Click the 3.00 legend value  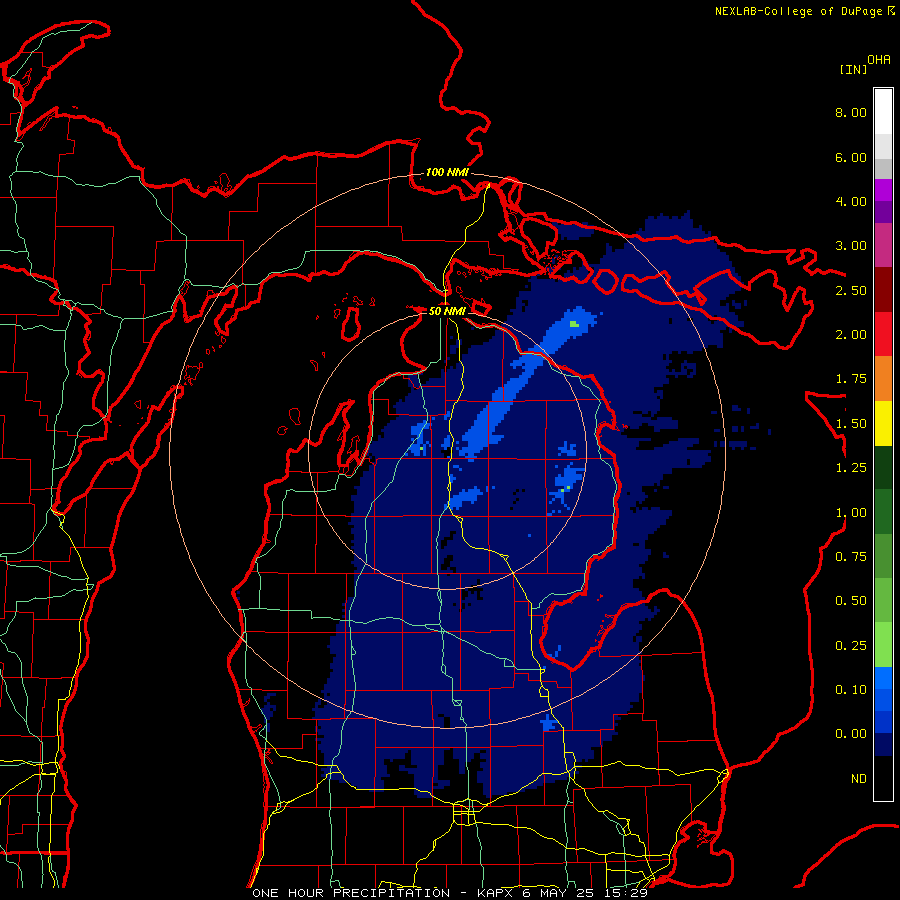tap(851, 246)
